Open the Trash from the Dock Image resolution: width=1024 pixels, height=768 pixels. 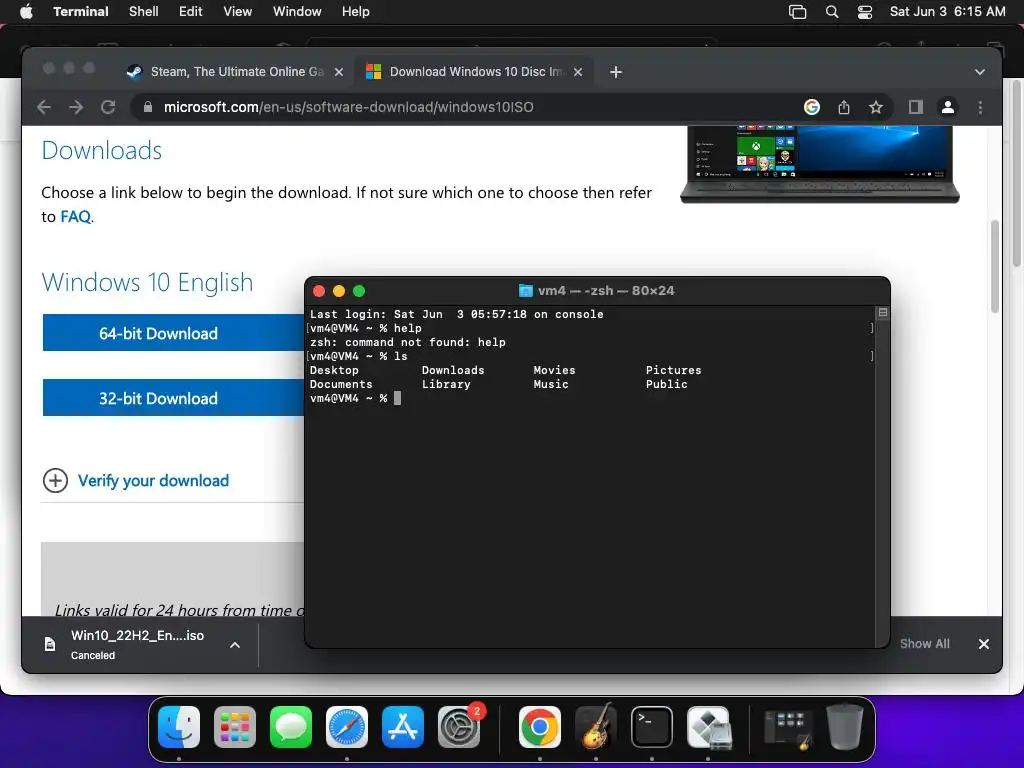click(x=844, y=727)
